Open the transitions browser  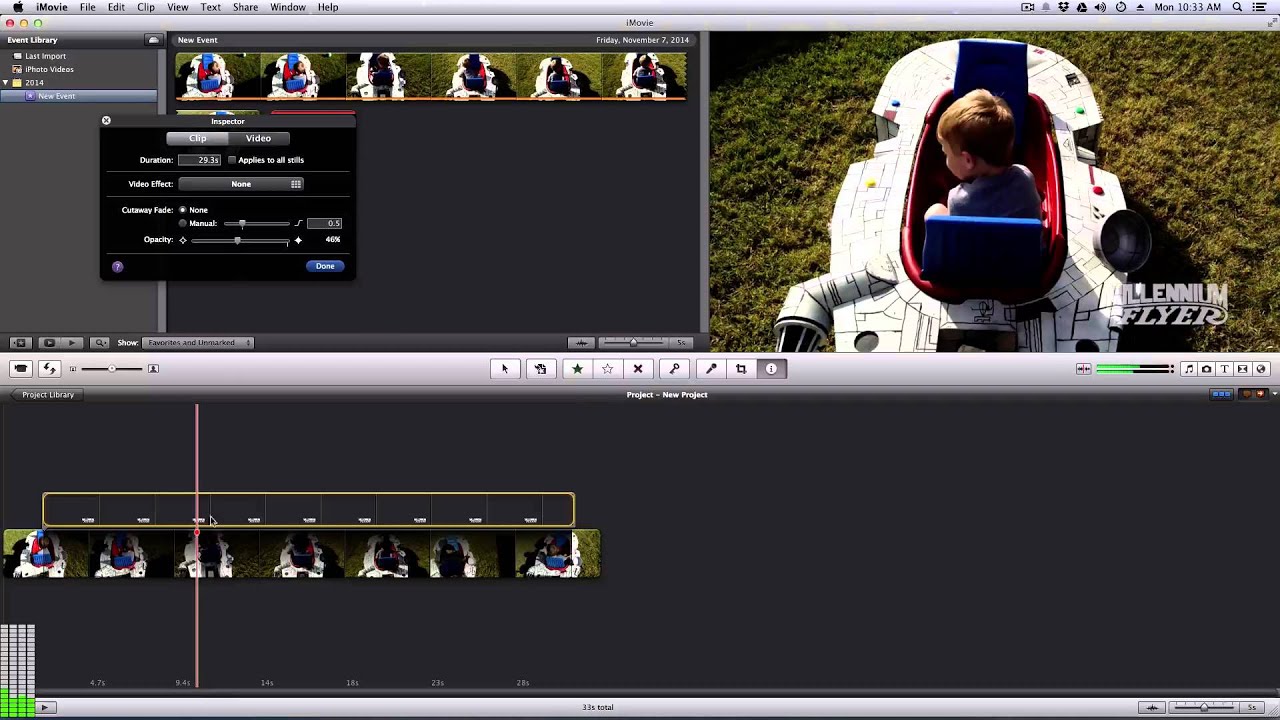[1242, 369]
